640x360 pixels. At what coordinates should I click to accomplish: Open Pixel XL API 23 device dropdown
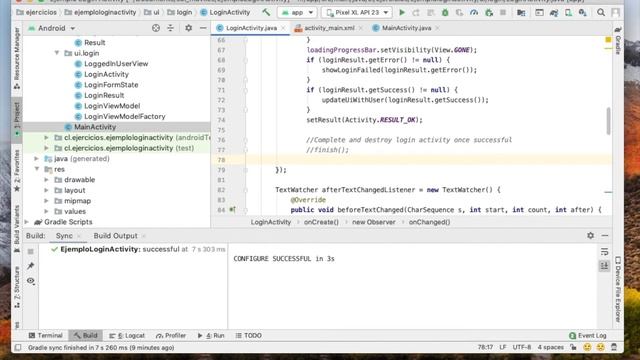pos(357,13)
